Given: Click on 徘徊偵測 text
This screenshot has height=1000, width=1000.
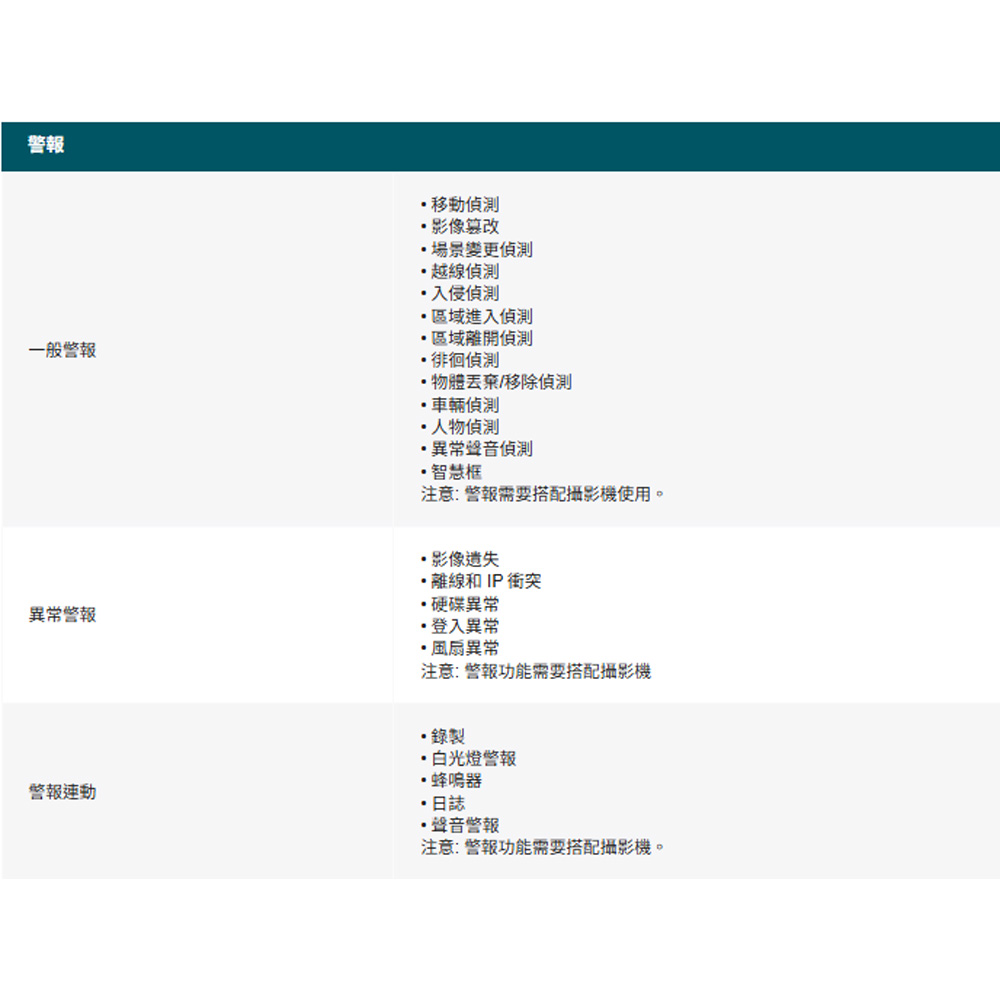Looking at the screenshot, I should pos(465,360).
